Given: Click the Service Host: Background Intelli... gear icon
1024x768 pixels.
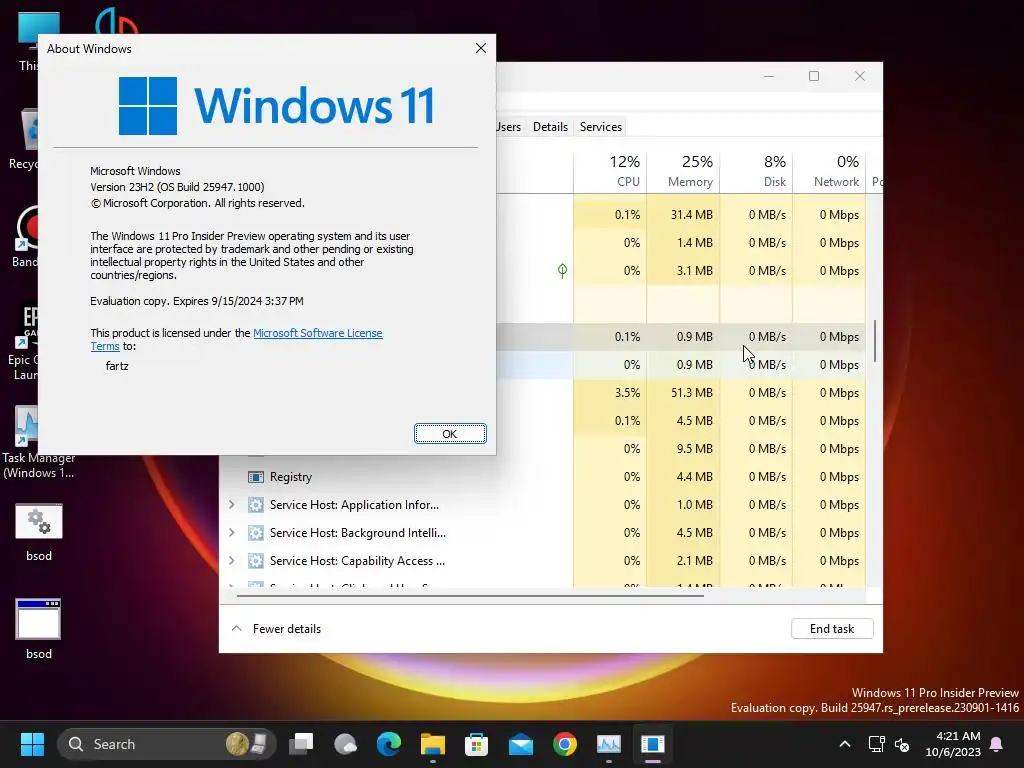Looking at the screenshot, I should pos(256,533).
